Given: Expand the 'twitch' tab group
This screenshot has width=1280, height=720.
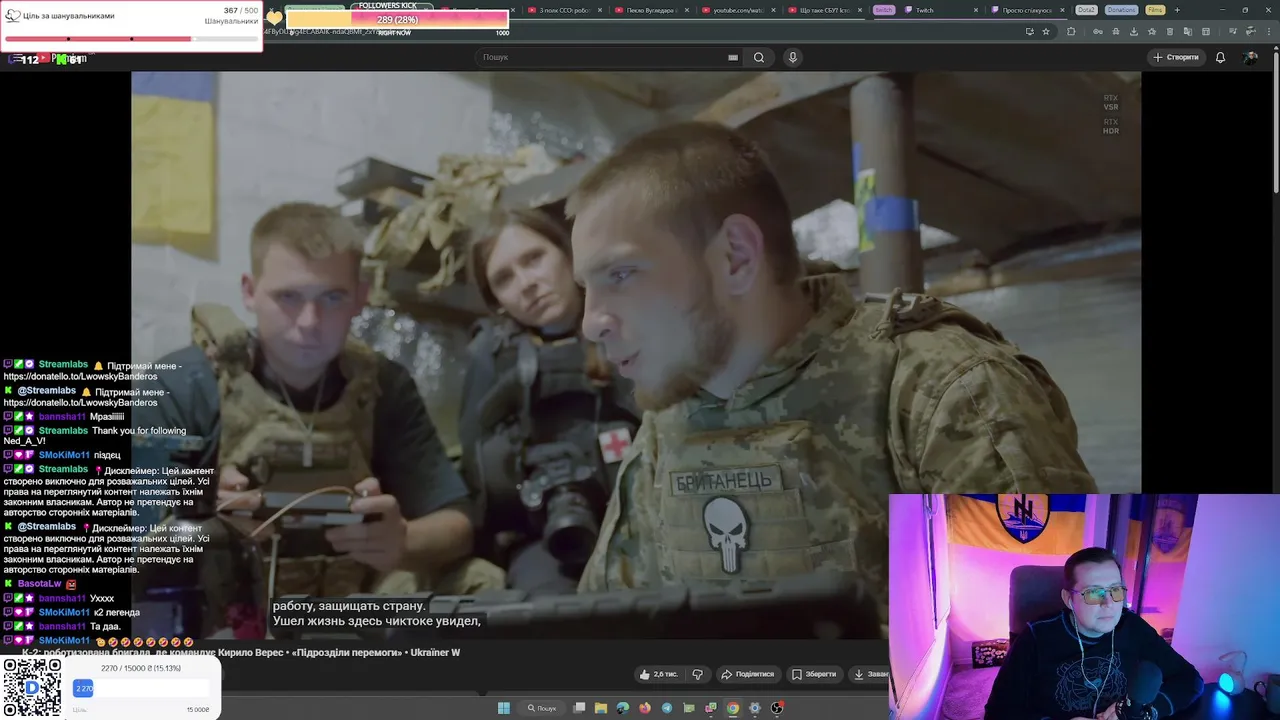Looking at the screenshot, I should pyautogui.click(x=884, y=10).
